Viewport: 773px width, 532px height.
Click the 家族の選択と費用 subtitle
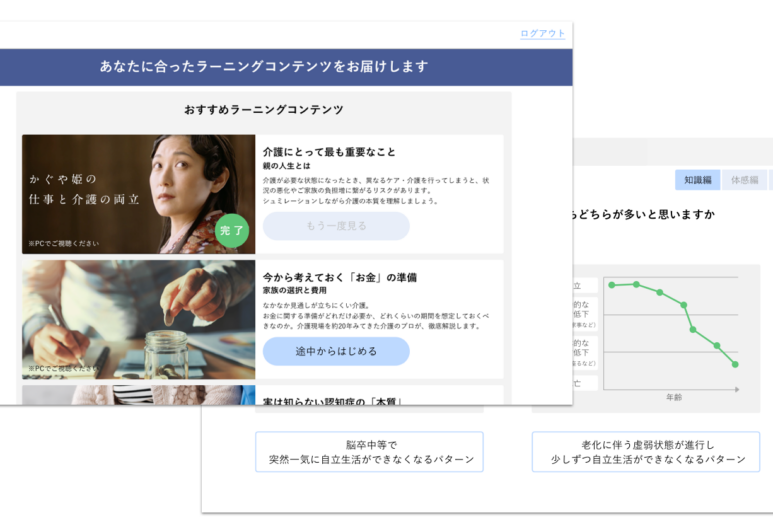point(294,290)
